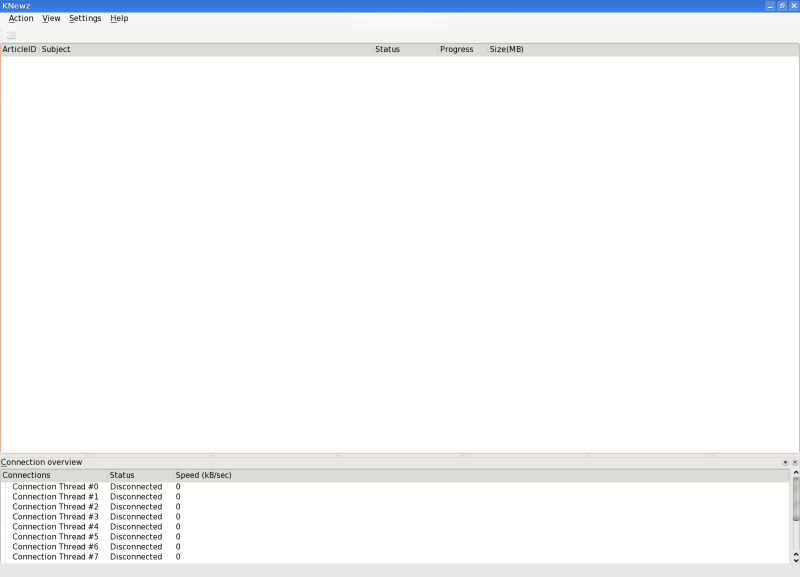The width and height of the screenshot is (800, 577).
Task: Close the KNewz window
Action: click(x=794, y=6)
